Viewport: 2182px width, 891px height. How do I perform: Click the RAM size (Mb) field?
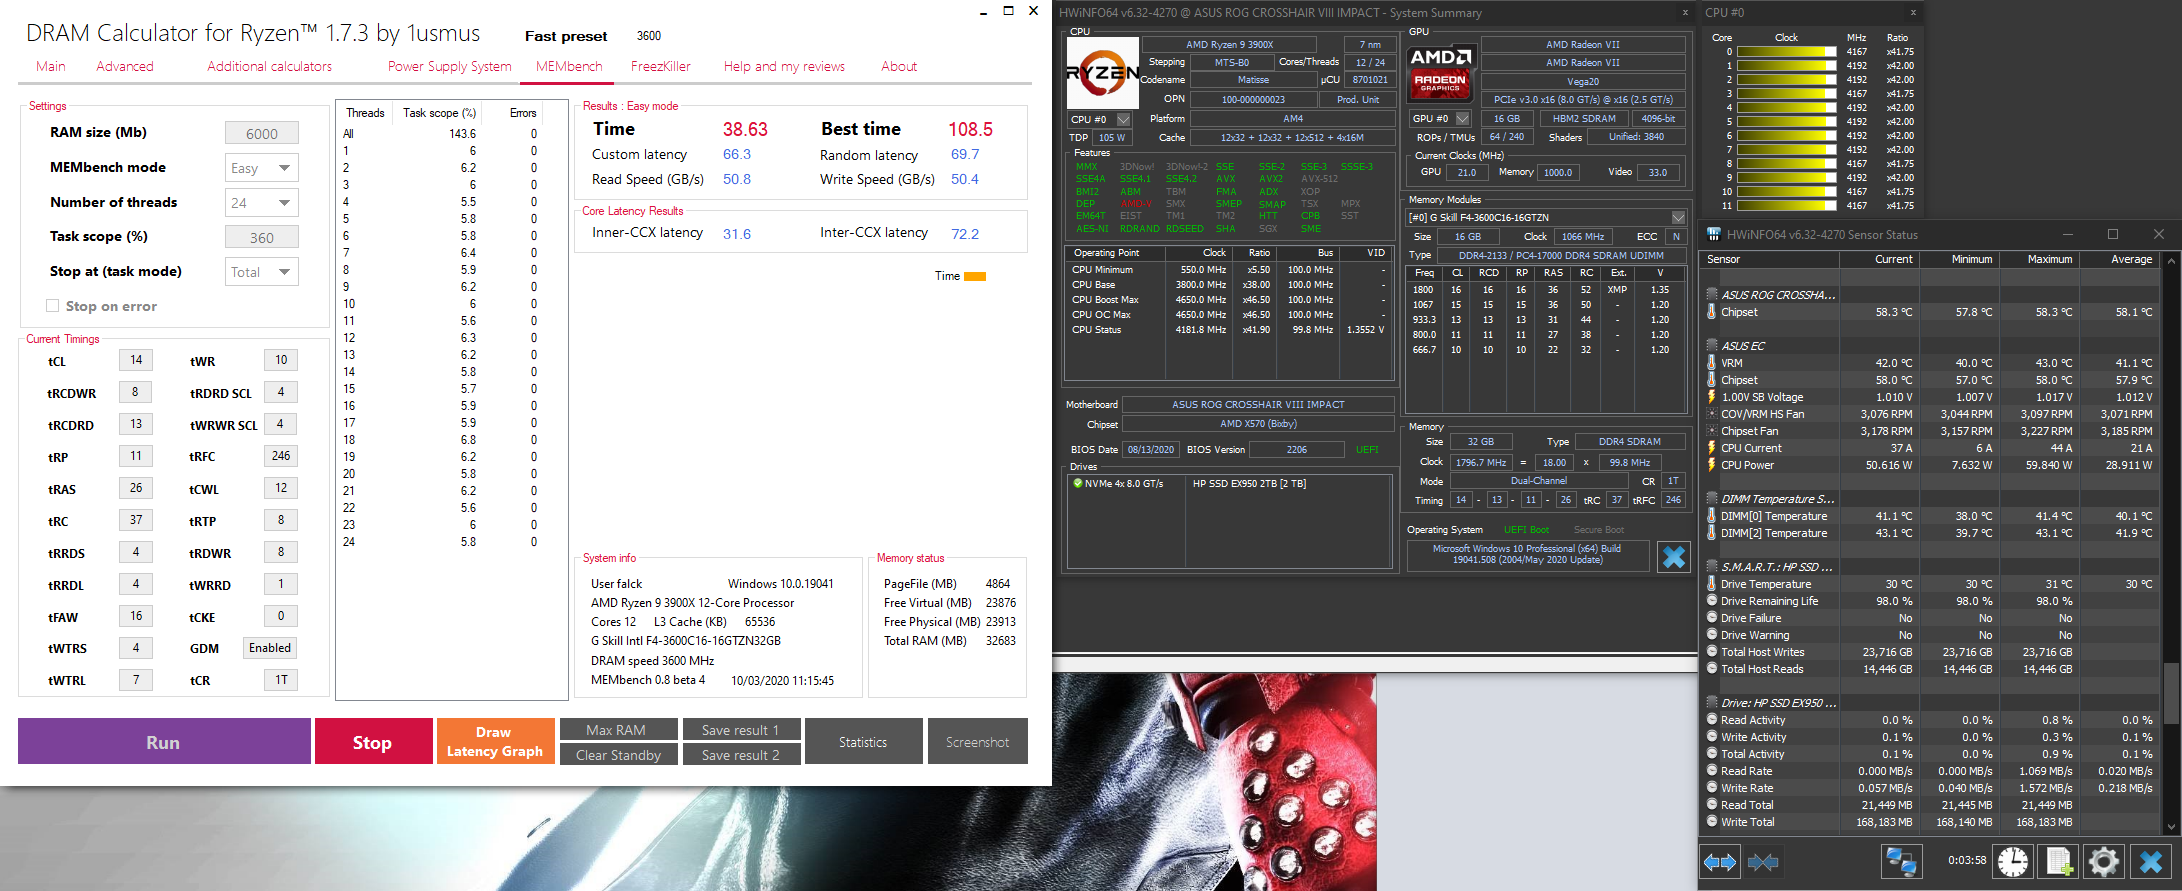(261, 134)
